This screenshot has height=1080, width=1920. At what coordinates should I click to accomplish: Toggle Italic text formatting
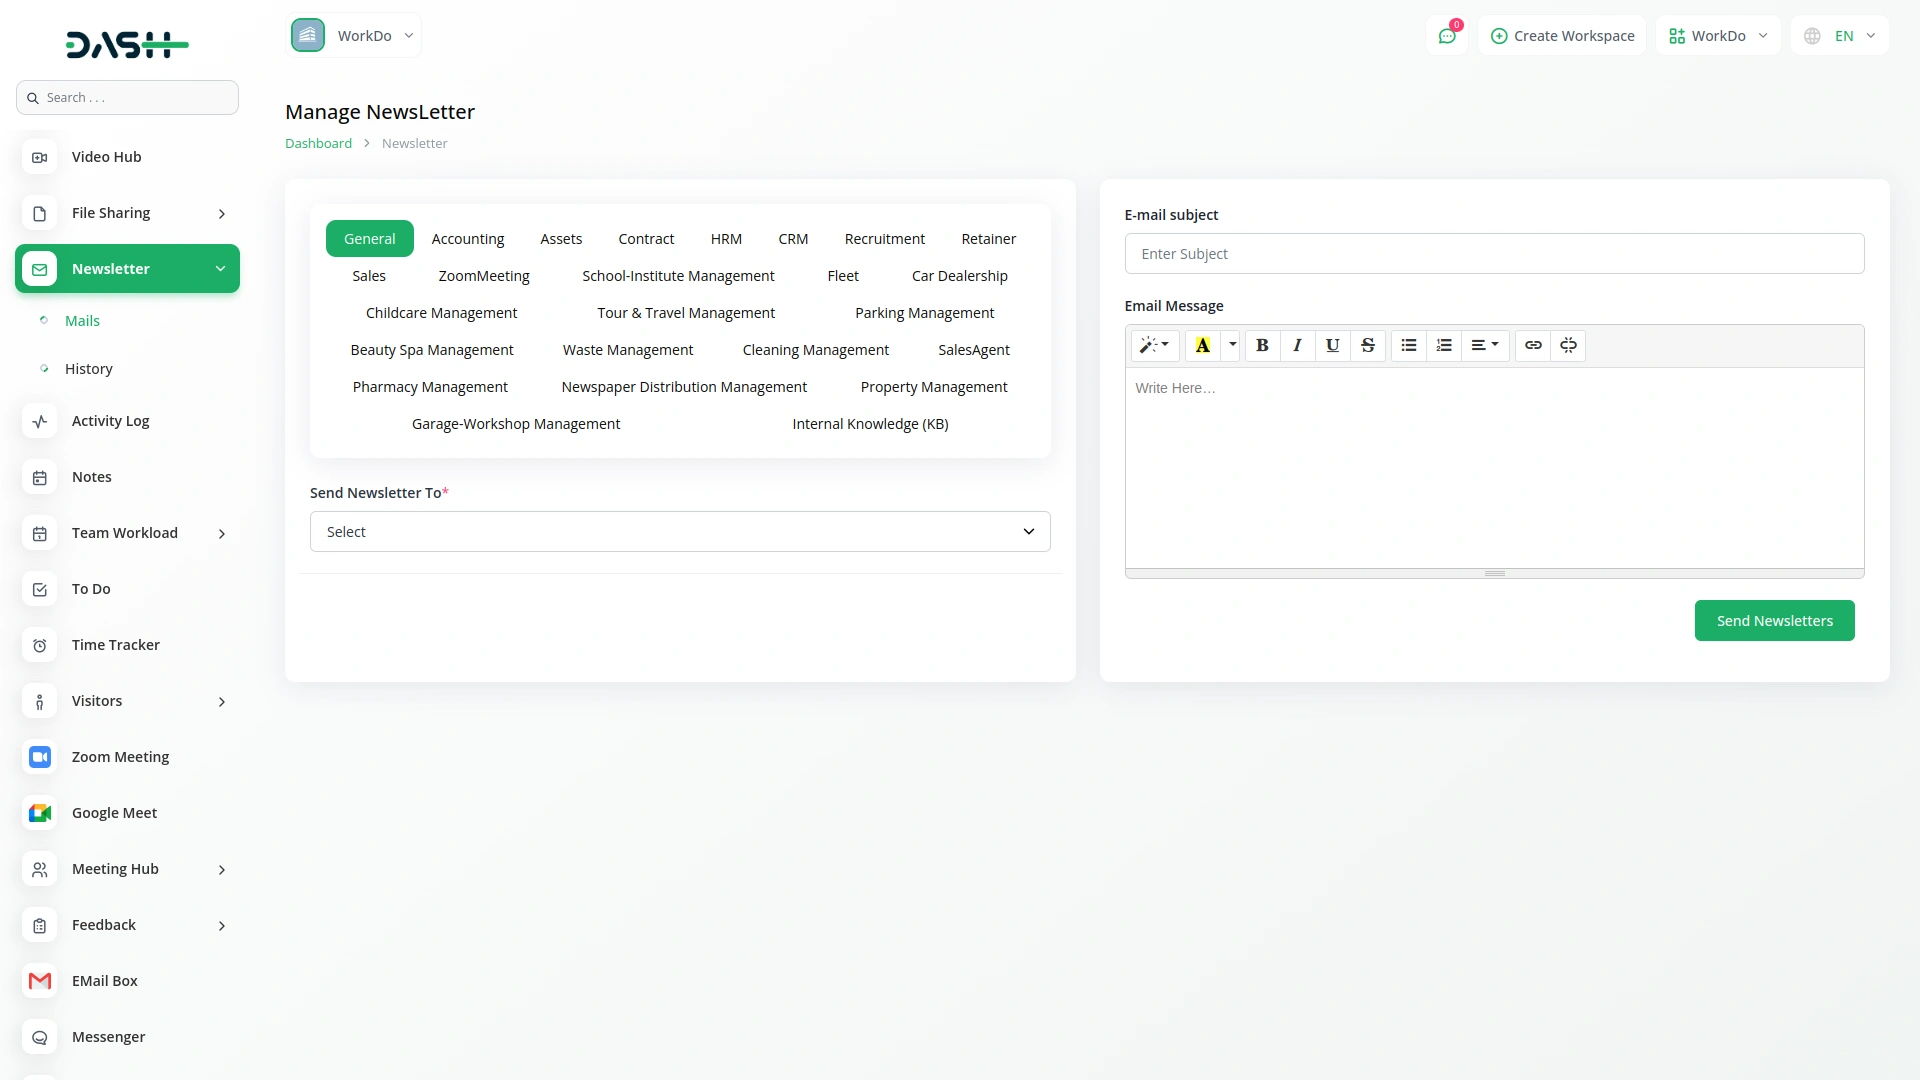[x=1297, y=345]
